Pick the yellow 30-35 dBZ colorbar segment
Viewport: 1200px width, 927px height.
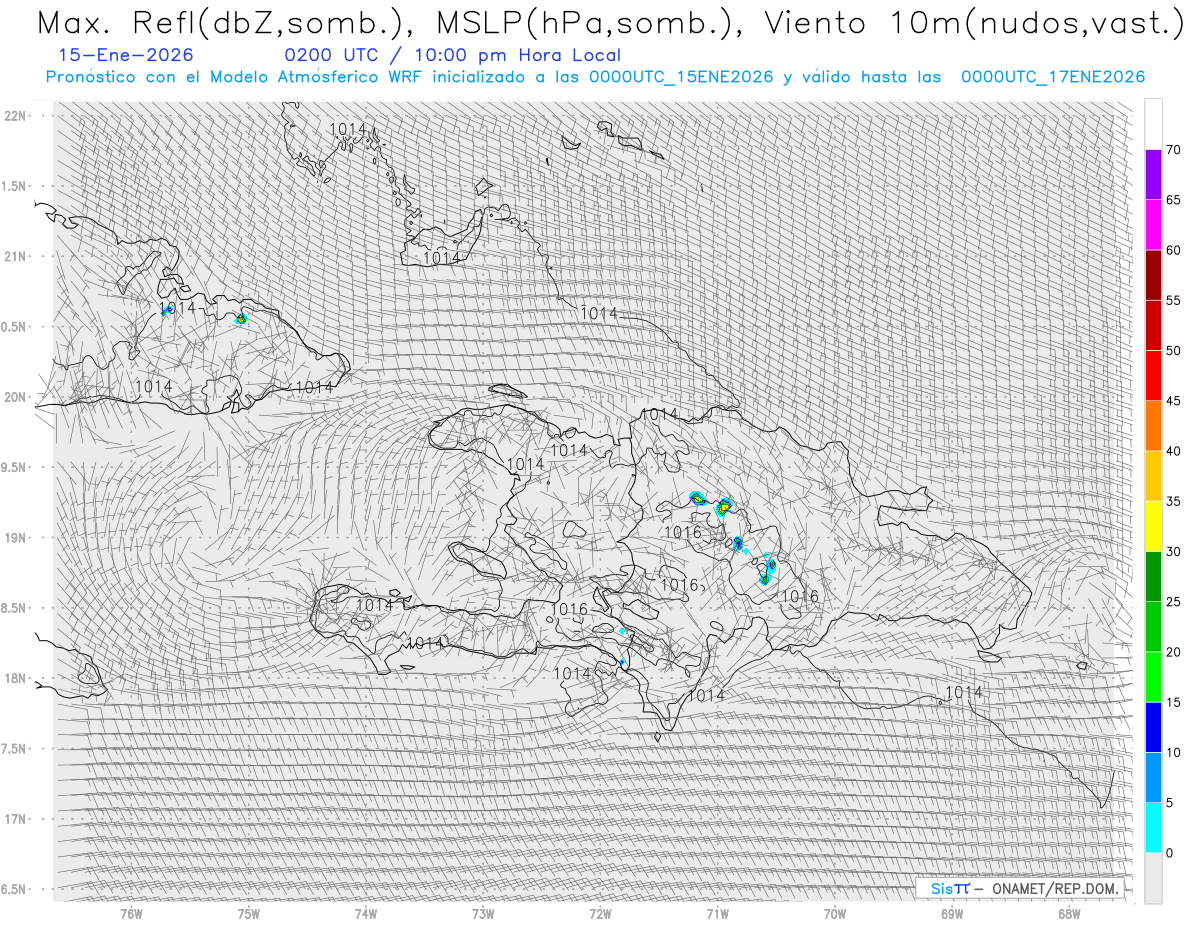point(1153,526)
